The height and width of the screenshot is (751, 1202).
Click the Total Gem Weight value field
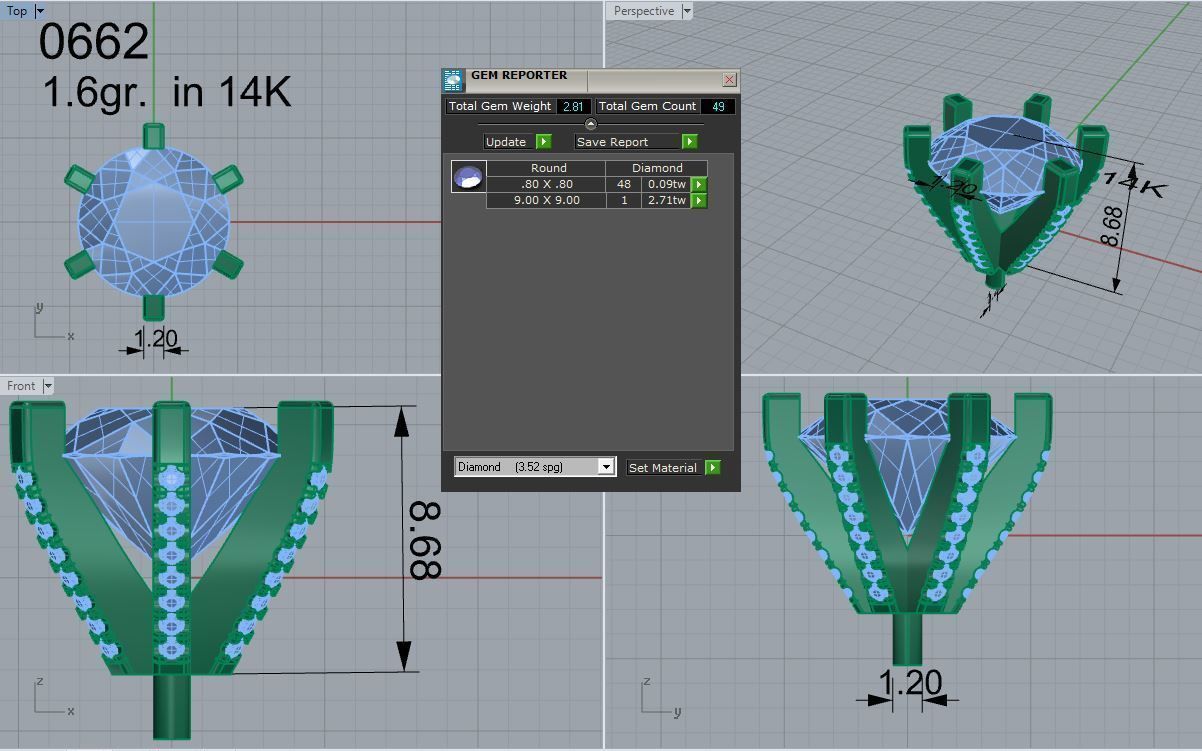(574, 106)
